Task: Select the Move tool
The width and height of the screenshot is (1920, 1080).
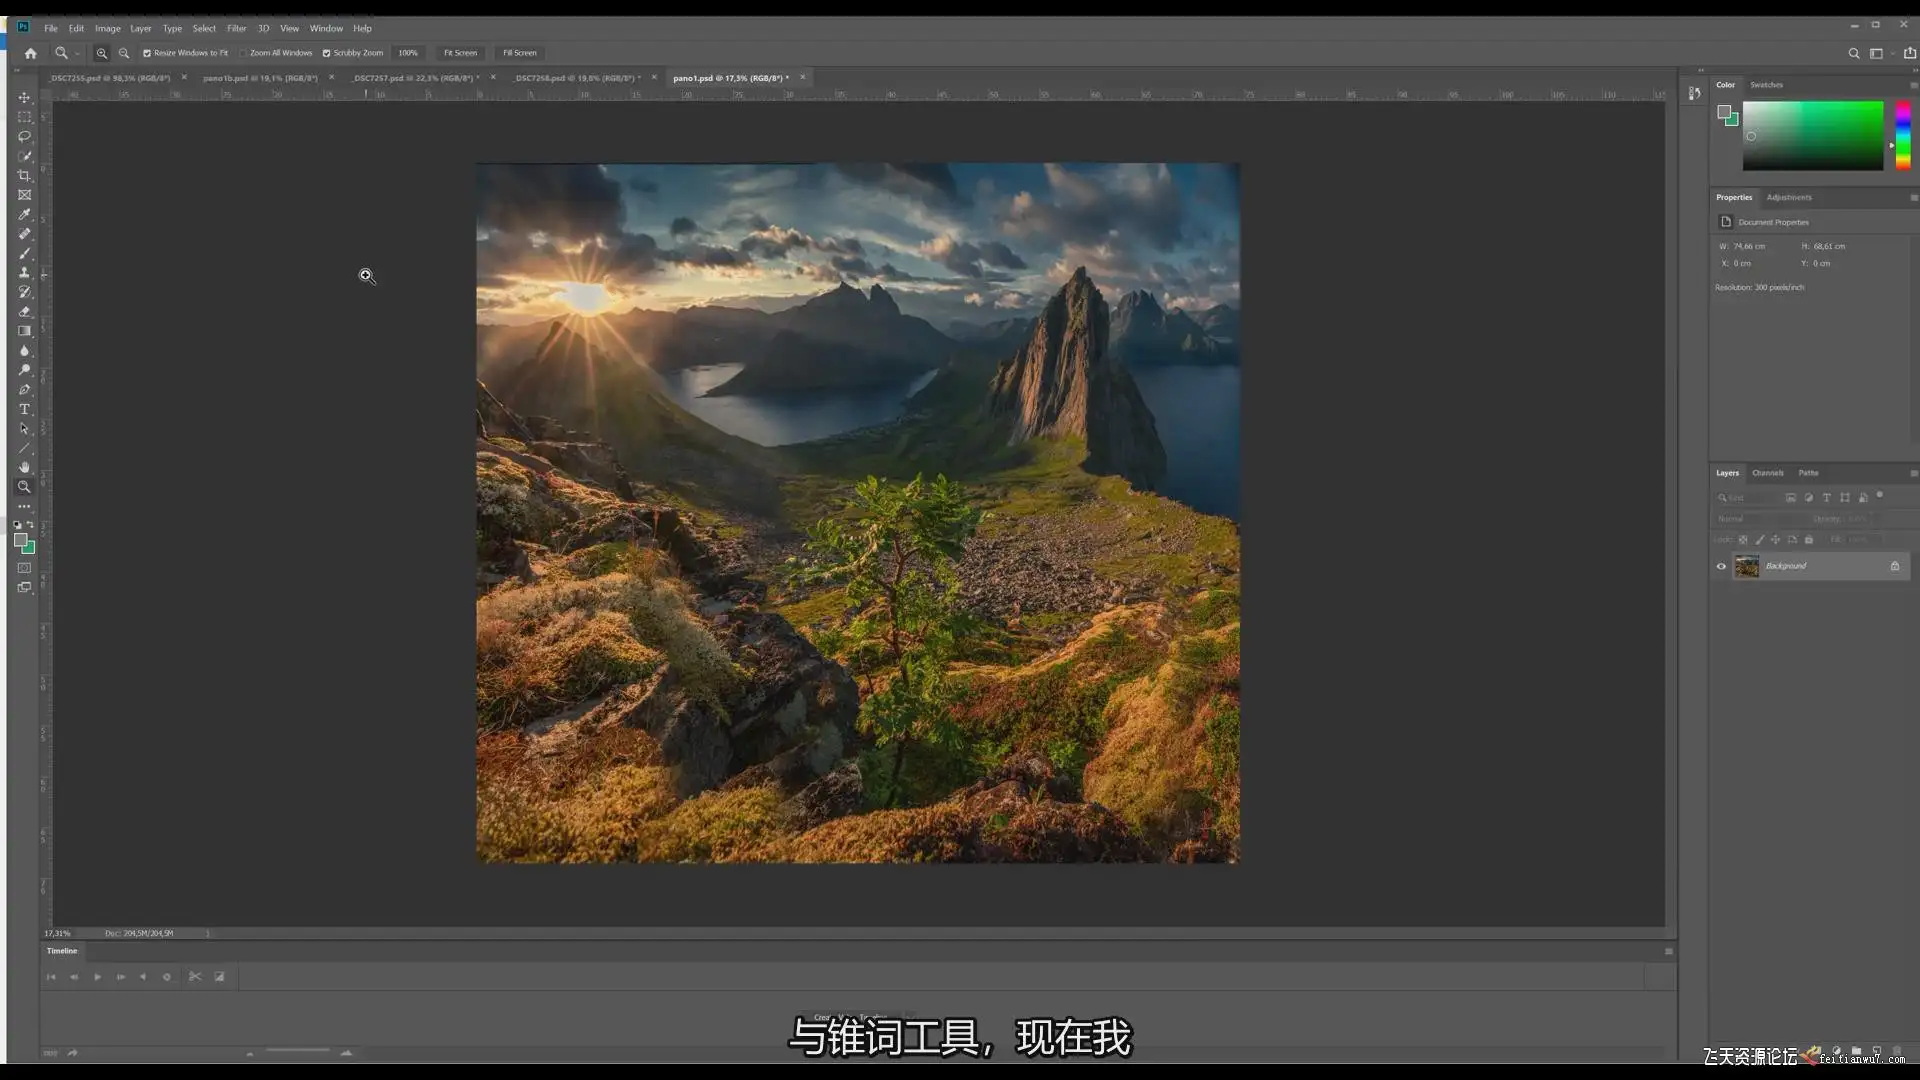Action: click(24, 97)
